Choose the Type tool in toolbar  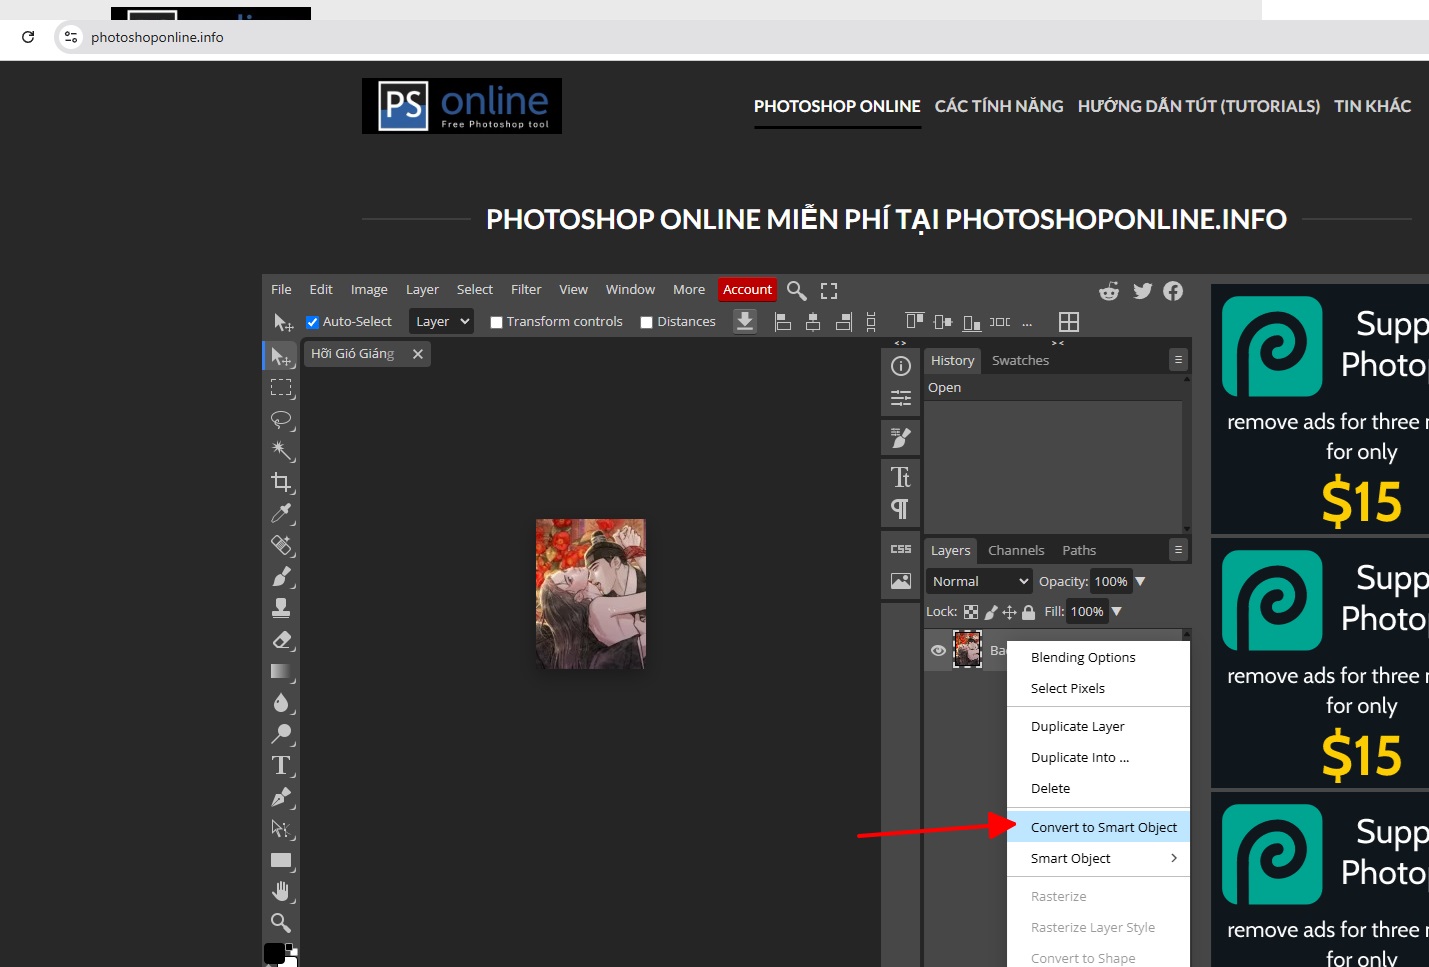coord(281,766)
